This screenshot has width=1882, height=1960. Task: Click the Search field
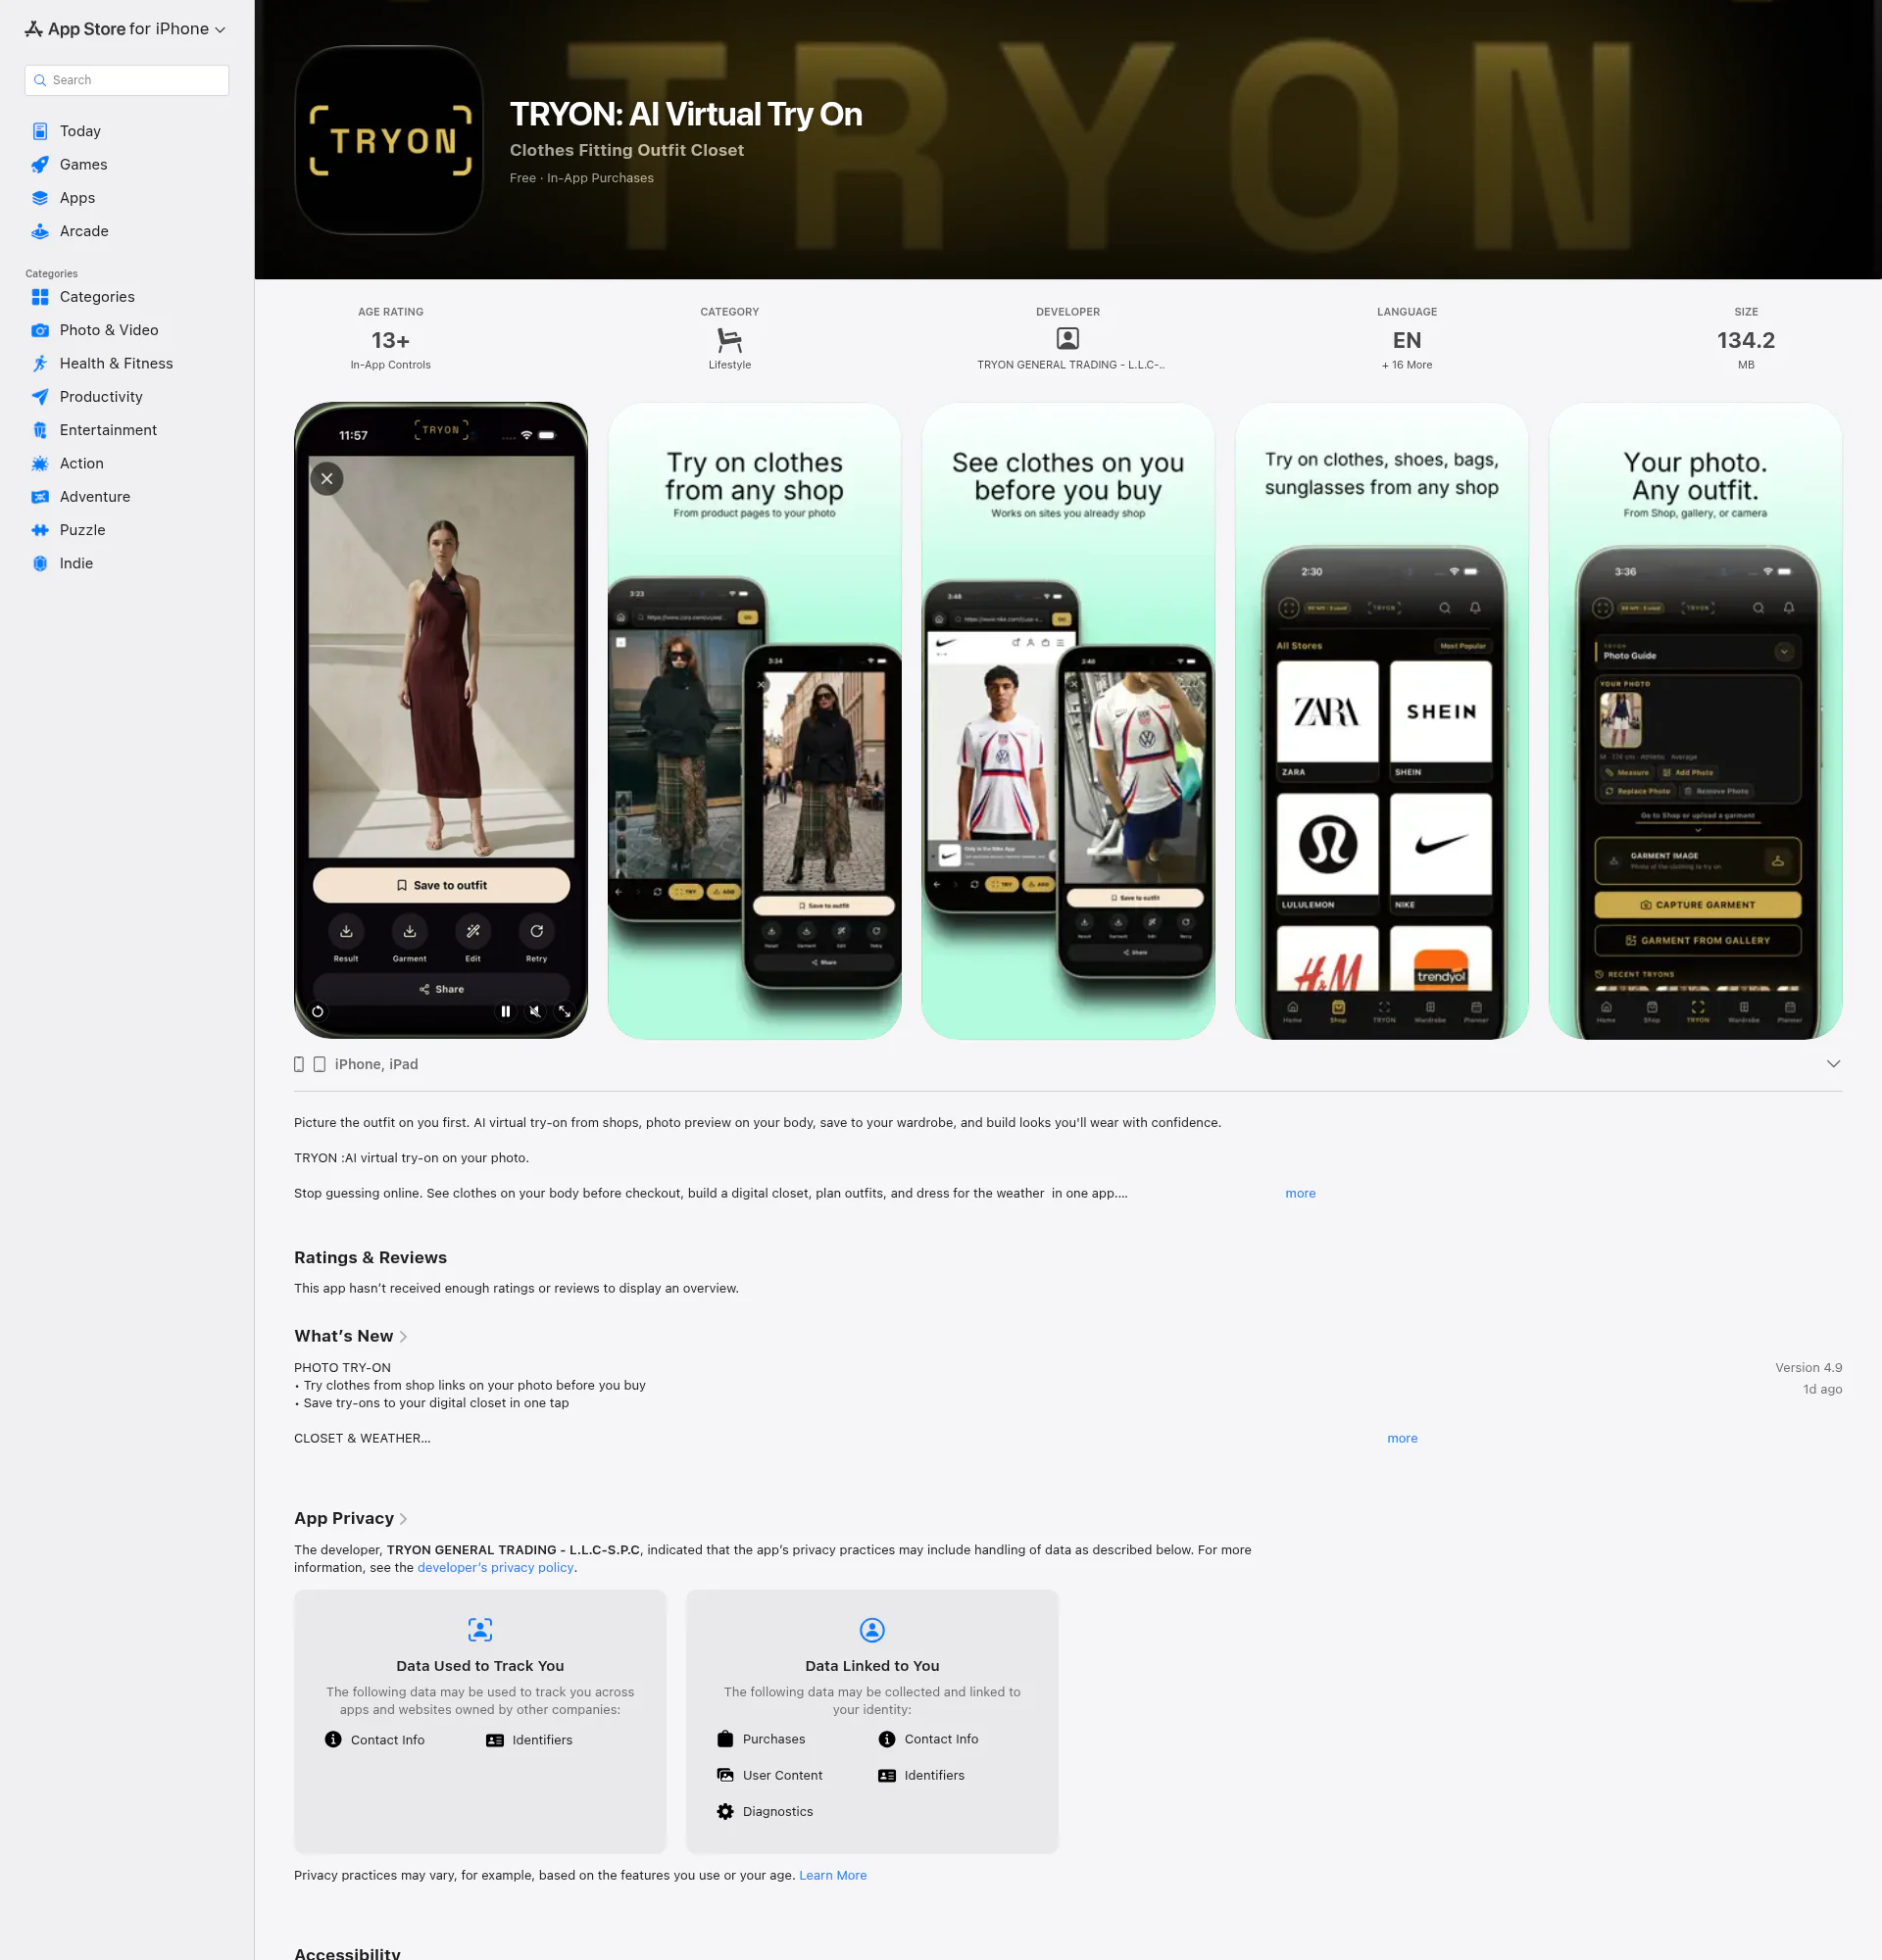click(127, 80)
